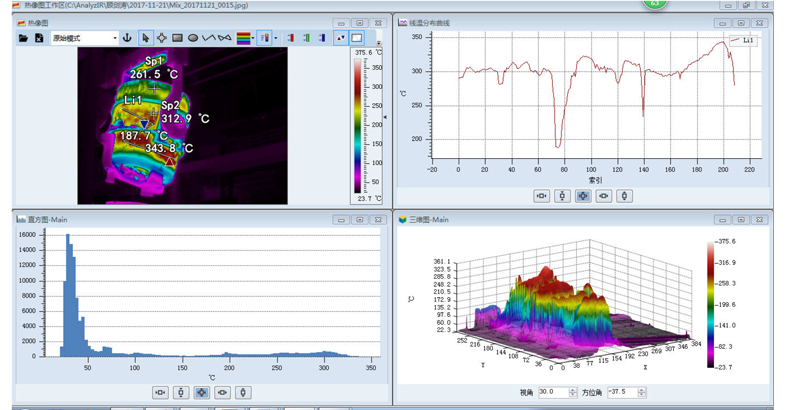Toggle pan mode button under histogram chart
This screenshot has height=410, width=786.
[202, 393]
